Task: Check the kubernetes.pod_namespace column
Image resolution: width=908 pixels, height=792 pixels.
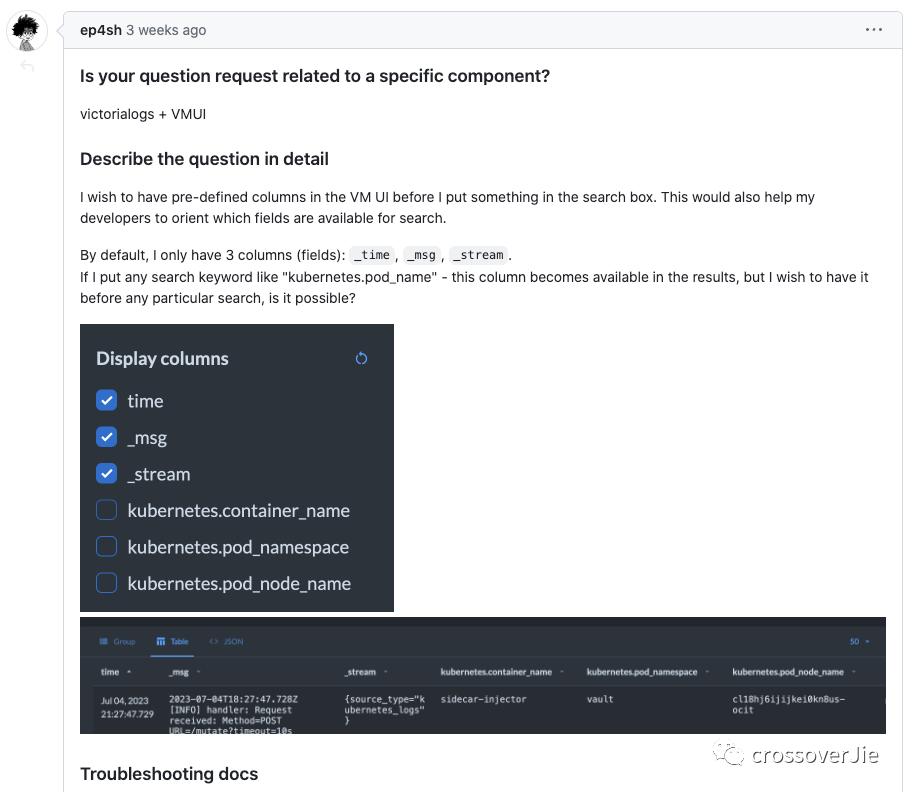Action: pos(106,546)
